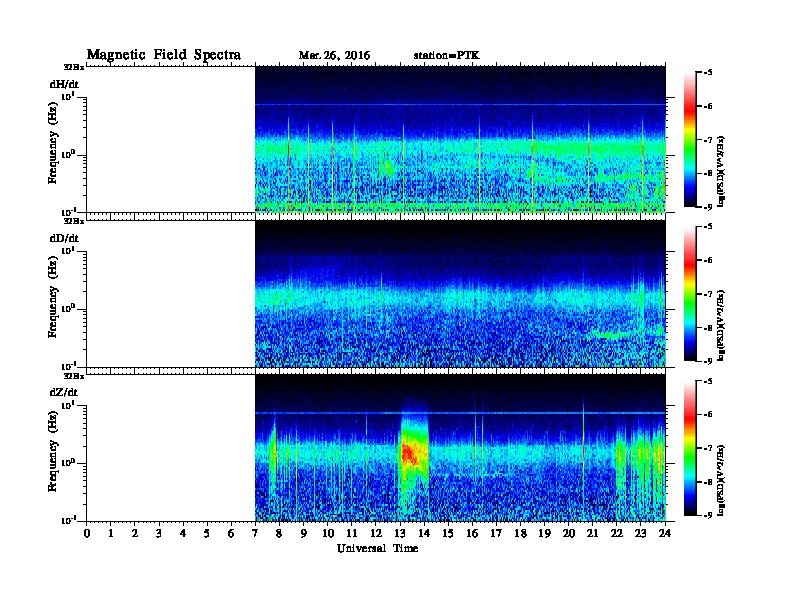Click the horizontal line in the dH/dt spectrogram

tap(460, 105)
